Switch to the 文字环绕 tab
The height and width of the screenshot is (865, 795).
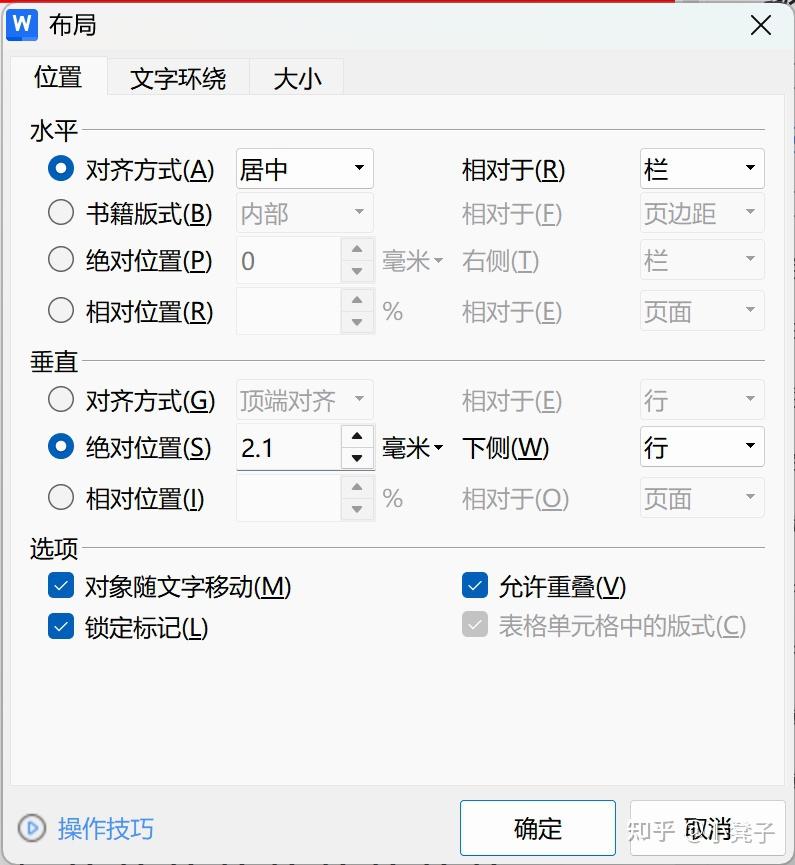click(178, 77)
